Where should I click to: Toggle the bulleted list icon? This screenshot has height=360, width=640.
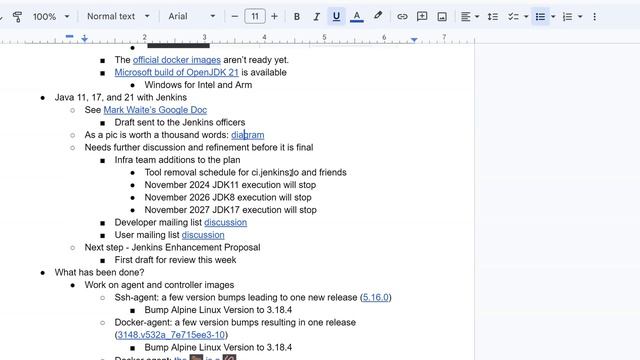point(540,17)
